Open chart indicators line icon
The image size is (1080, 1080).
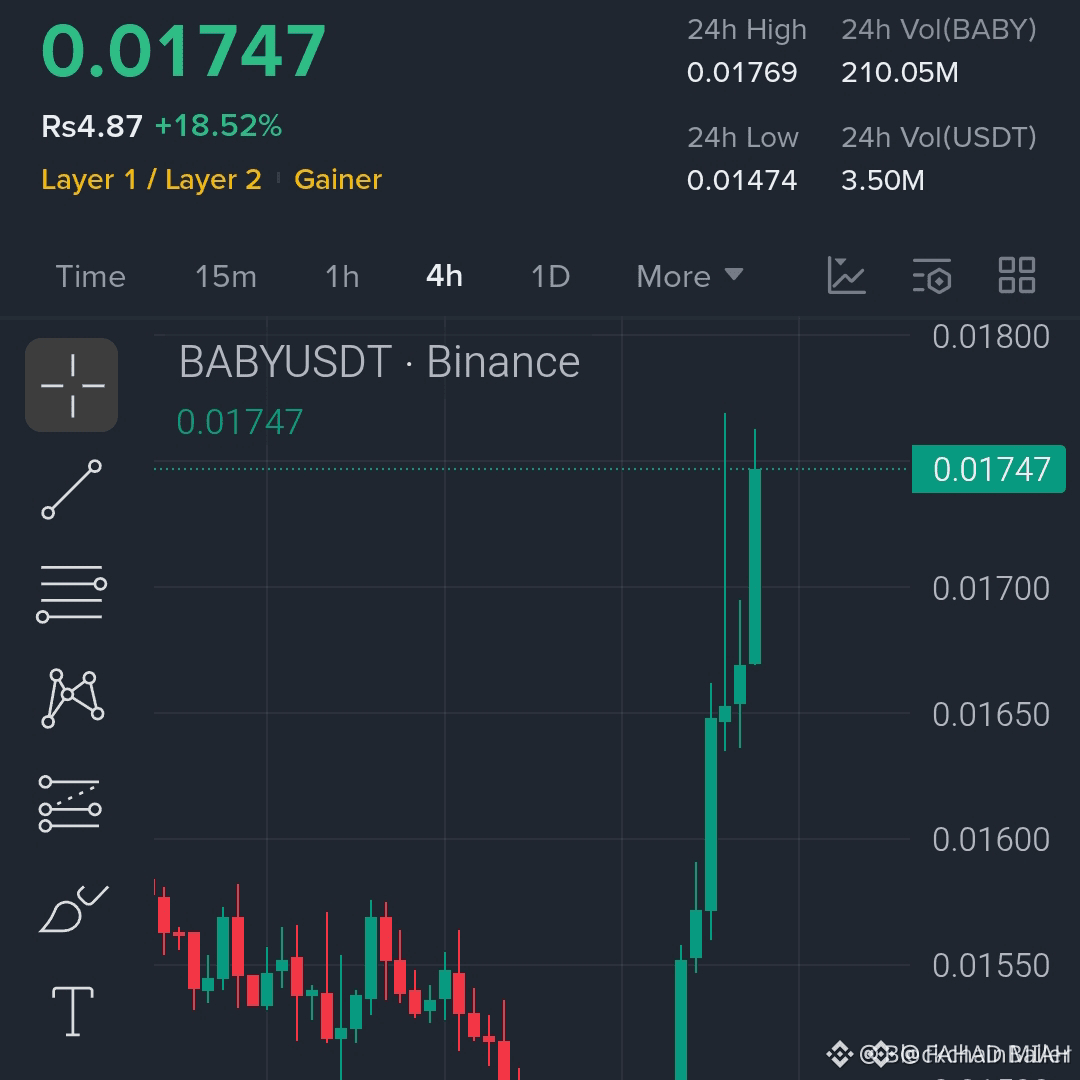[x=847, y=276]
